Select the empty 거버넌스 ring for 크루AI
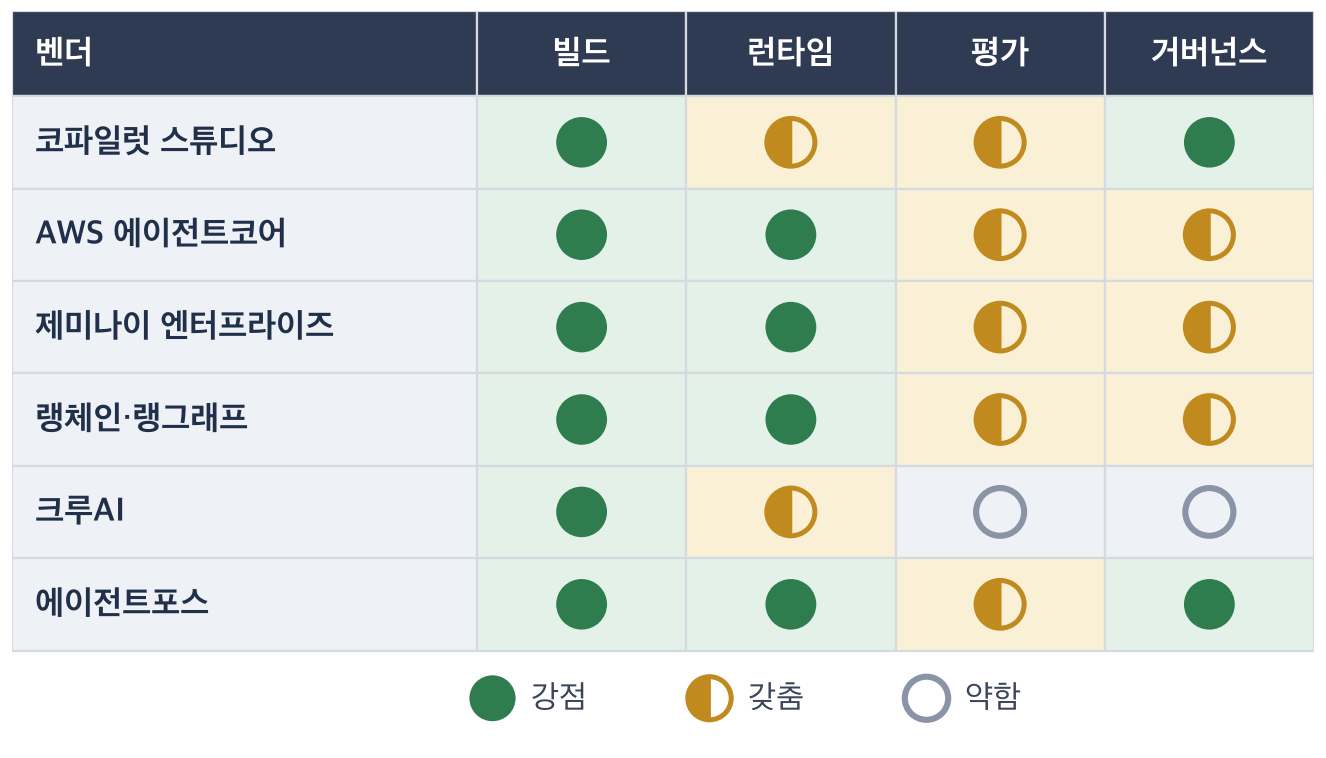This screenshot has height=758, width=1326. click(1209, 512)
